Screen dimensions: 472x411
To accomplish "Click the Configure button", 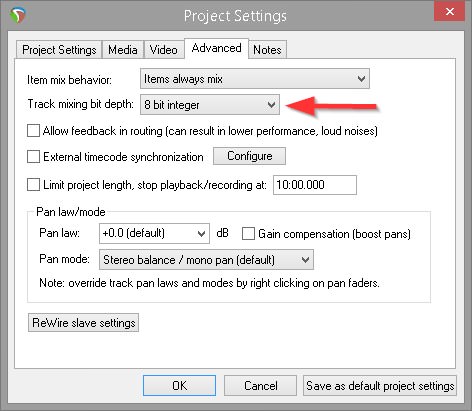I will pos(249,156).
